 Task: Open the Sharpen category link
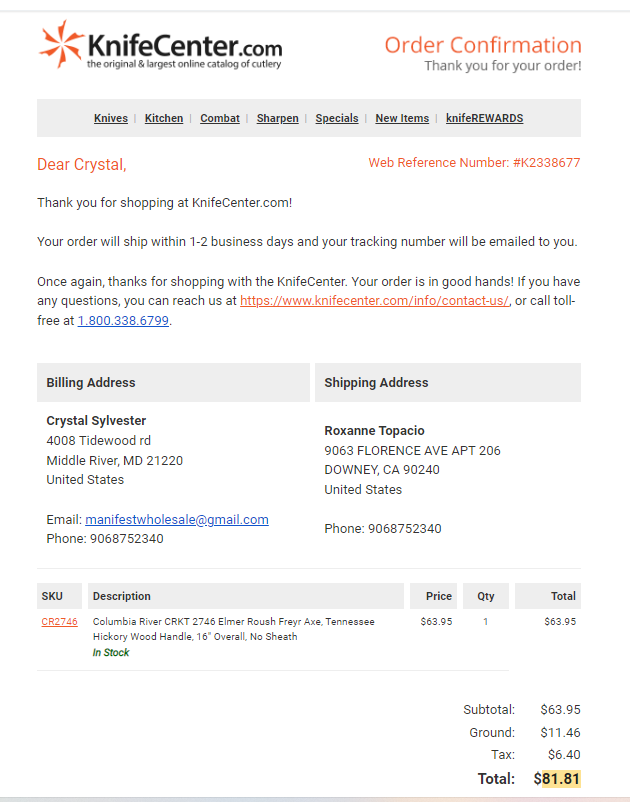click(278, 118)
